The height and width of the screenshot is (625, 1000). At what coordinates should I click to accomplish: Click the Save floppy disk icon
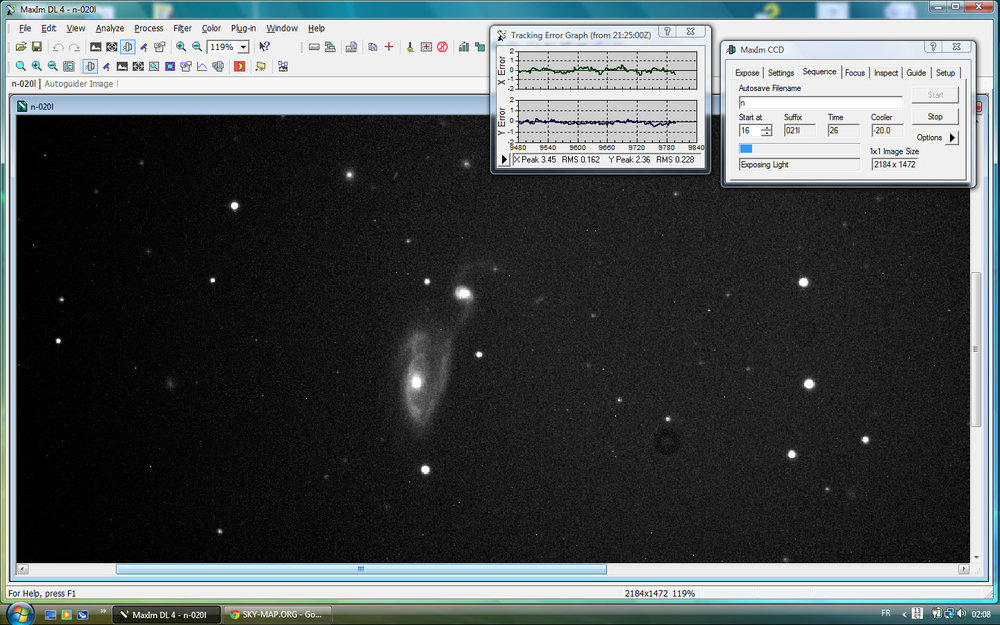[37, 47]
